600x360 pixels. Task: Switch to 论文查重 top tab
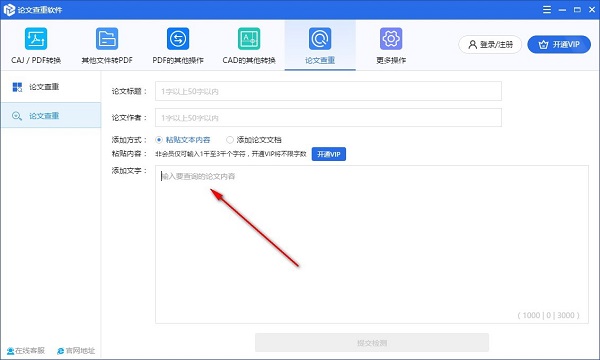click(x=320, y=46)
